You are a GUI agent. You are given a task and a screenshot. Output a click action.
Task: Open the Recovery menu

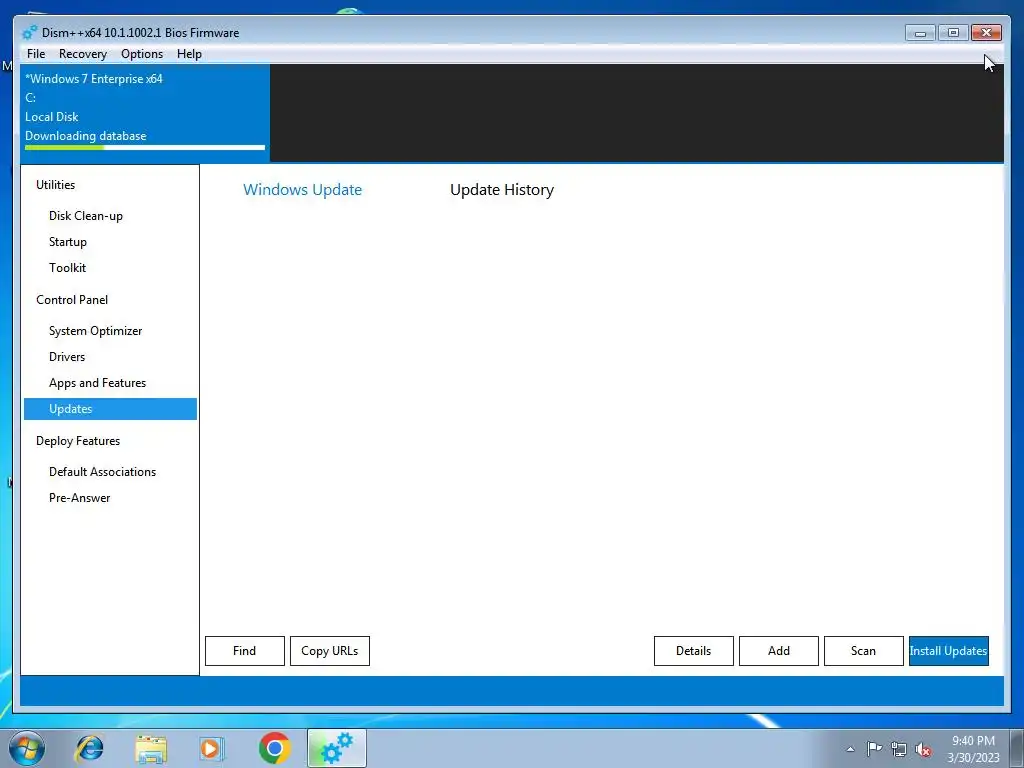(x=82, y=54)
